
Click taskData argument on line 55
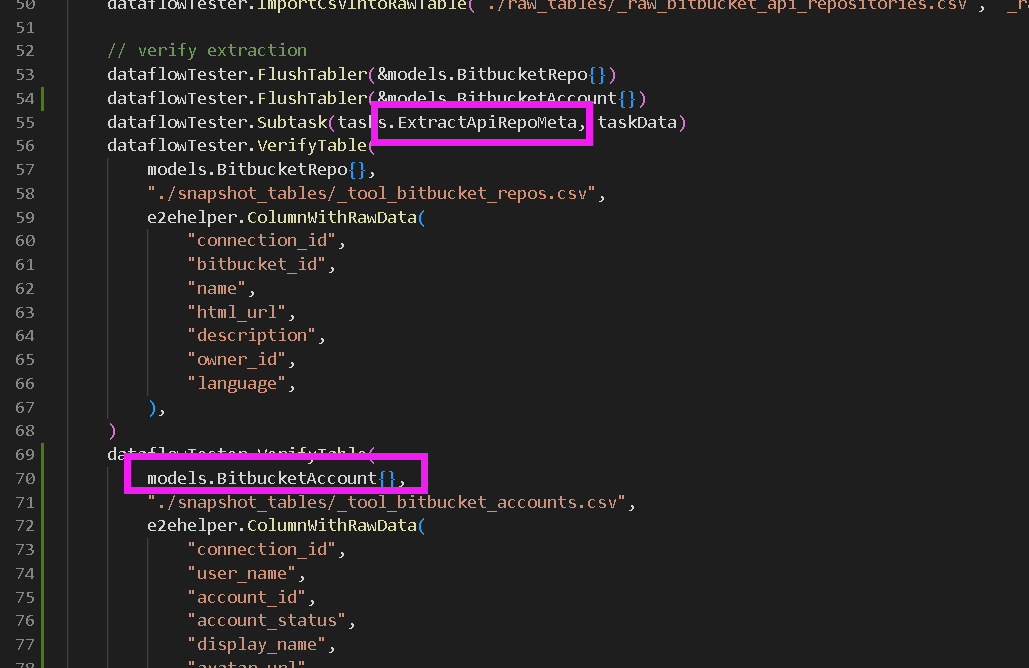click(x=637, y=123)
